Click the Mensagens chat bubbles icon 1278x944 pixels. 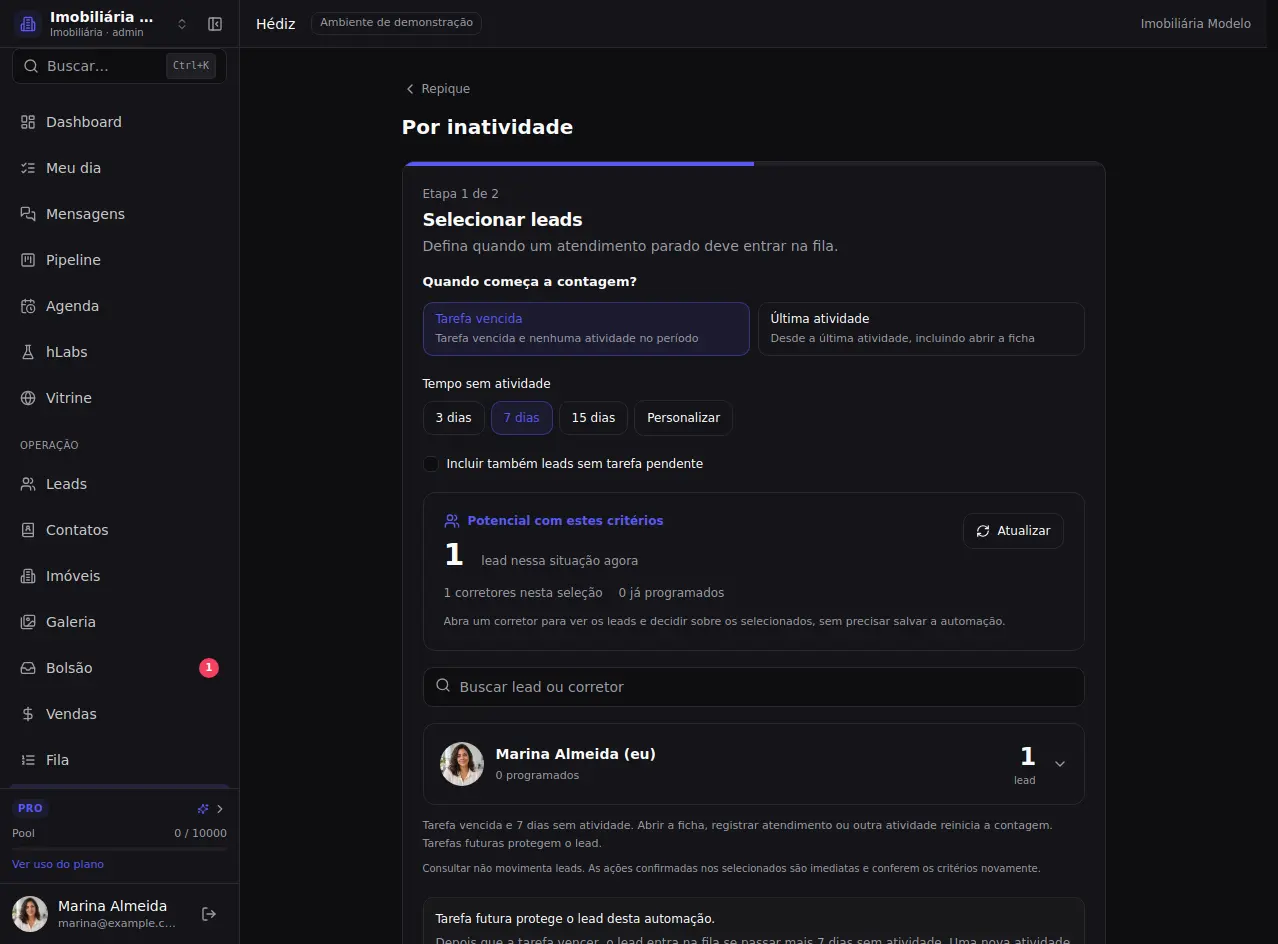click(28, 214)
